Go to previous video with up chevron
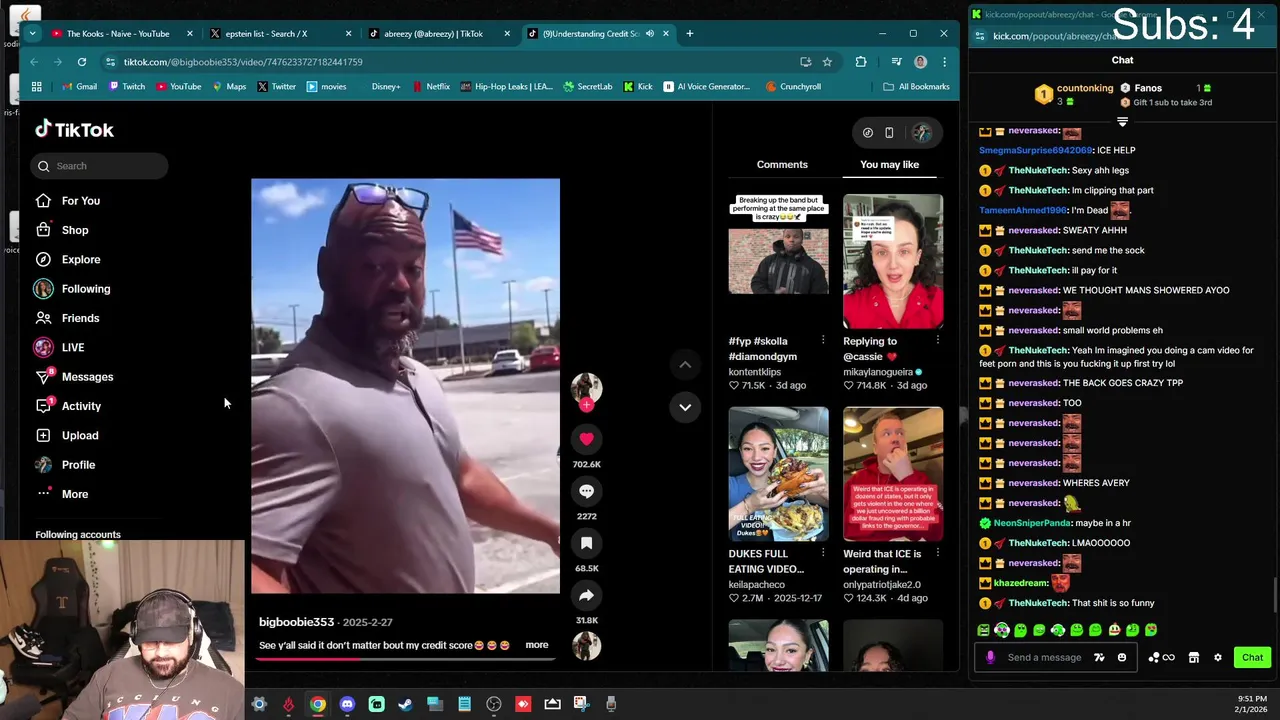Screen dimensions: 1280x720 [685, 365]
